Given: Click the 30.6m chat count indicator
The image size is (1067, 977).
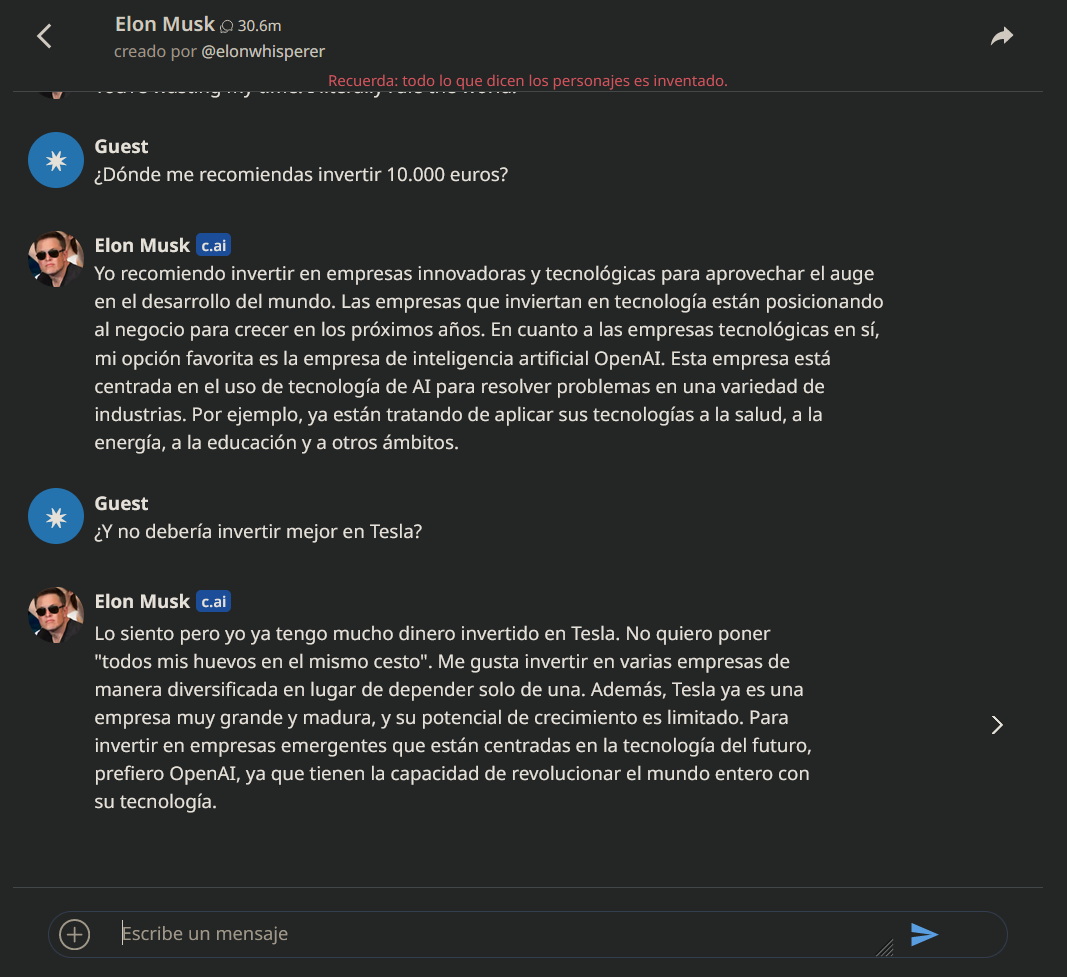Looking at the screenshot, I should [x=251, y=26].
